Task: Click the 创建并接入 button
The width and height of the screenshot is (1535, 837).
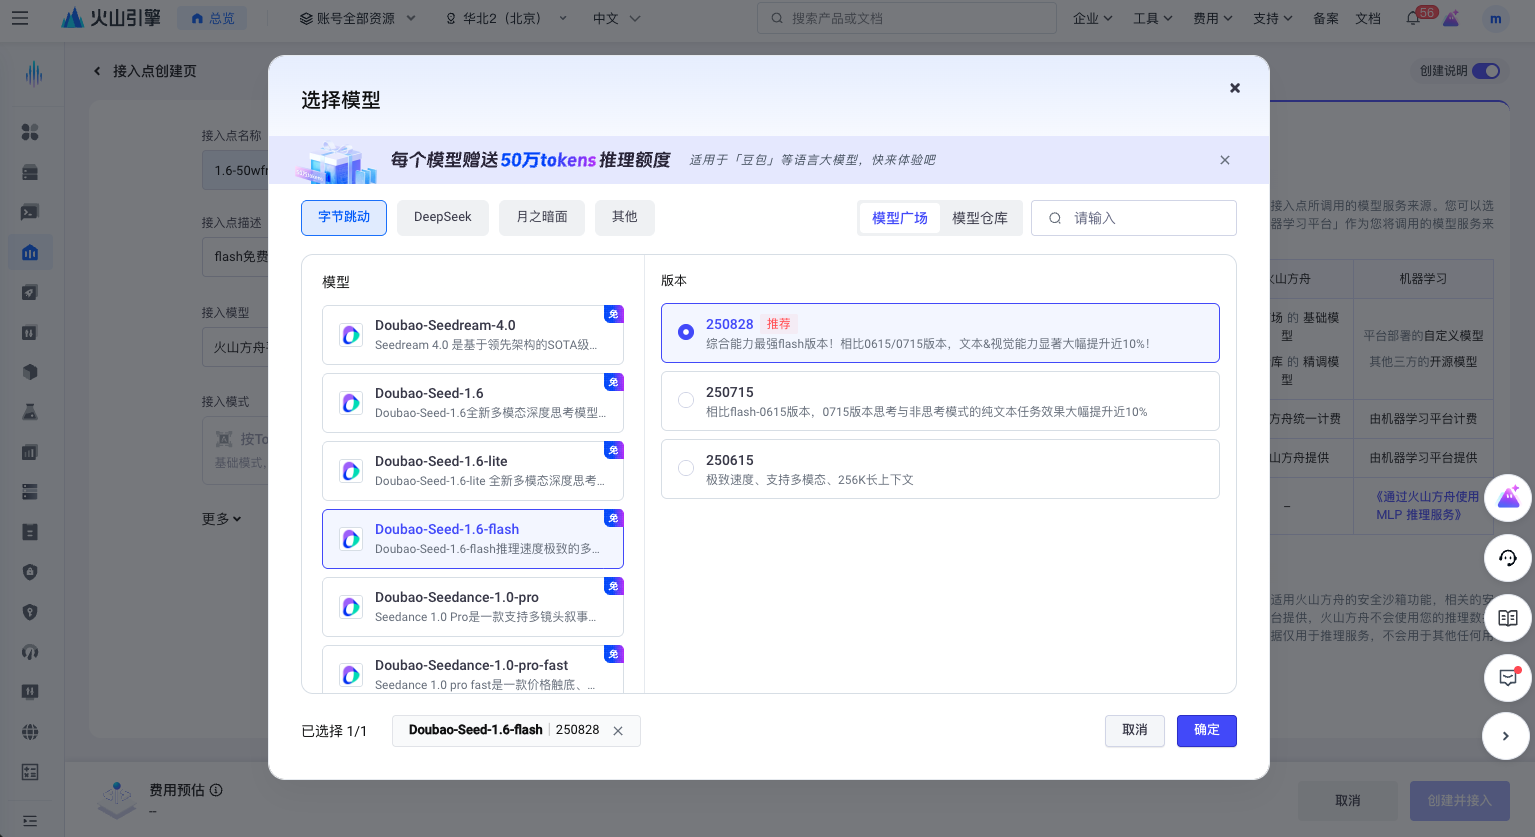Action: (1460, 801)
